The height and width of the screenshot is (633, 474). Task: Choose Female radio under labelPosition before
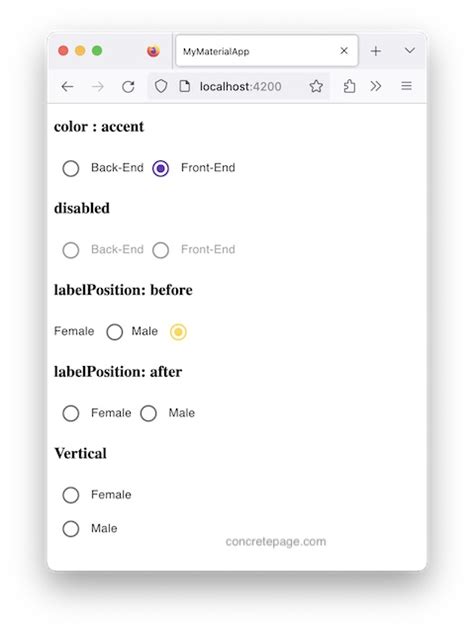115,332
